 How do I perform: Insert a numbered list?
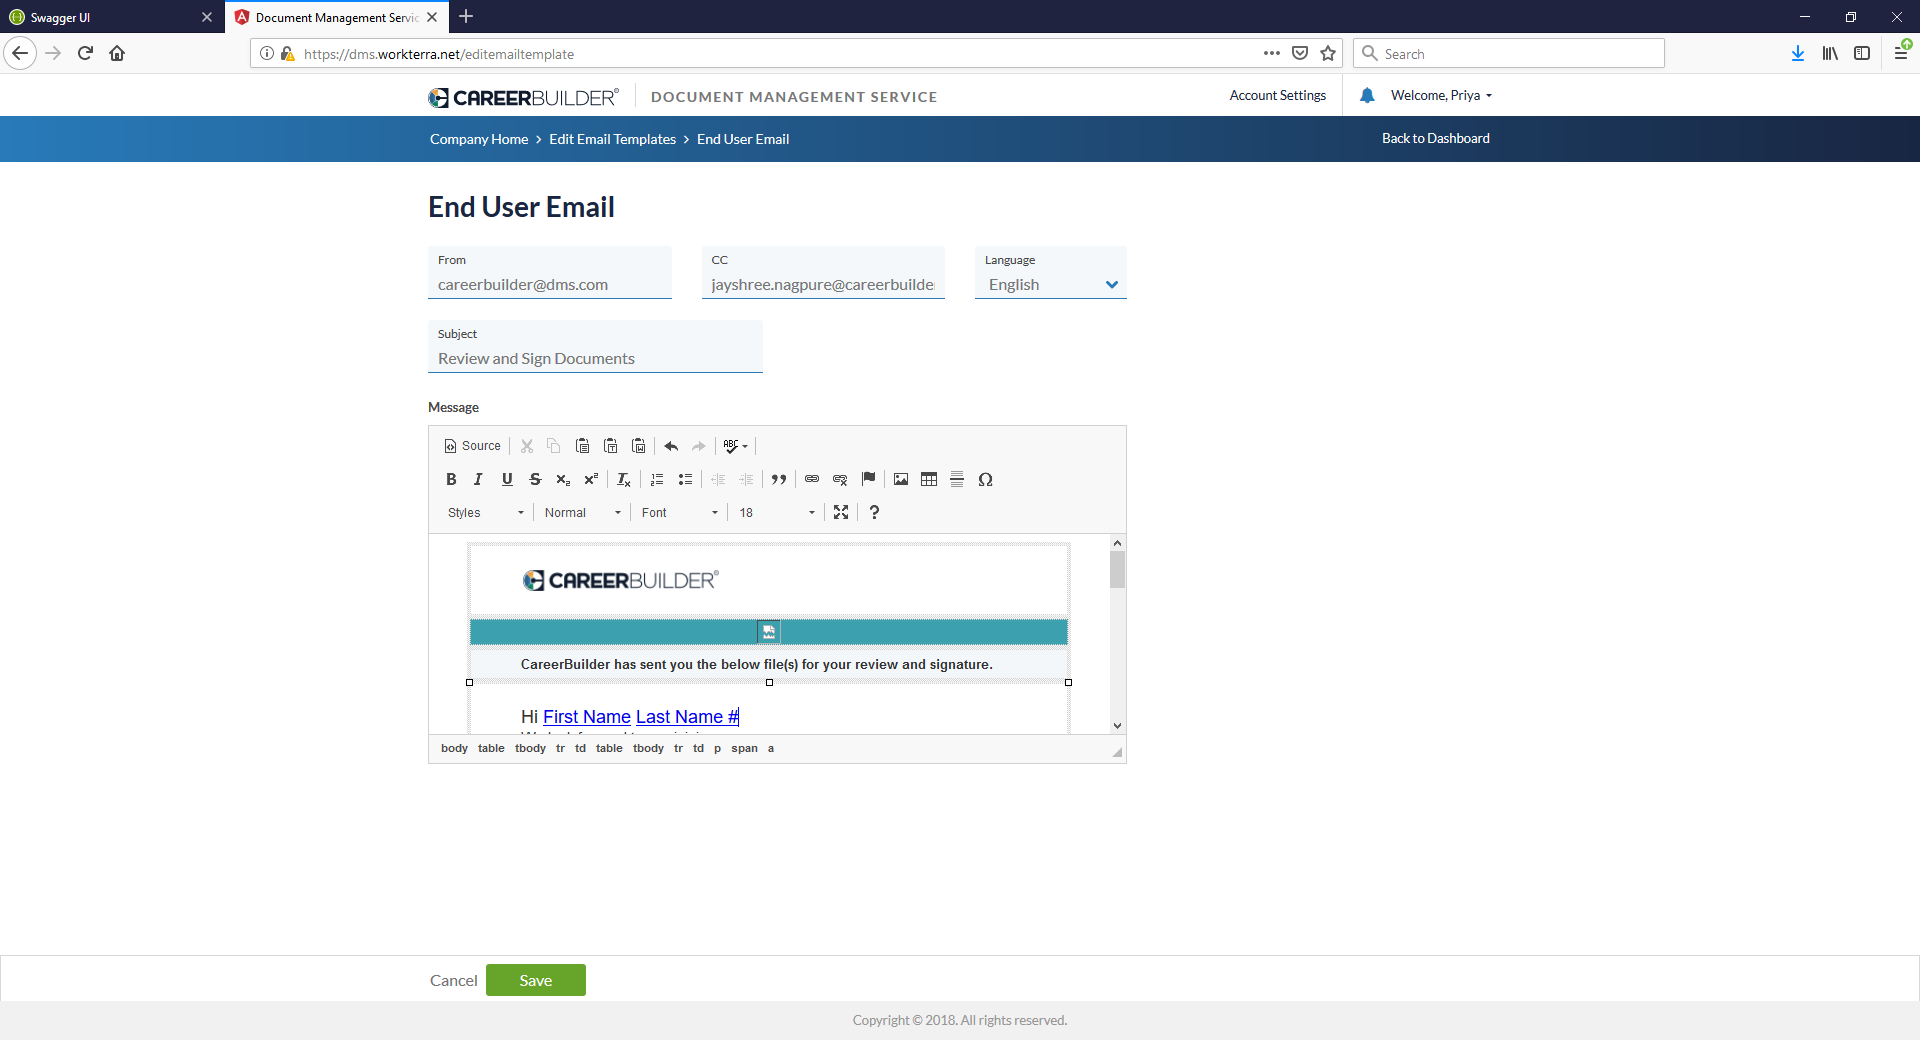(657, 479)
